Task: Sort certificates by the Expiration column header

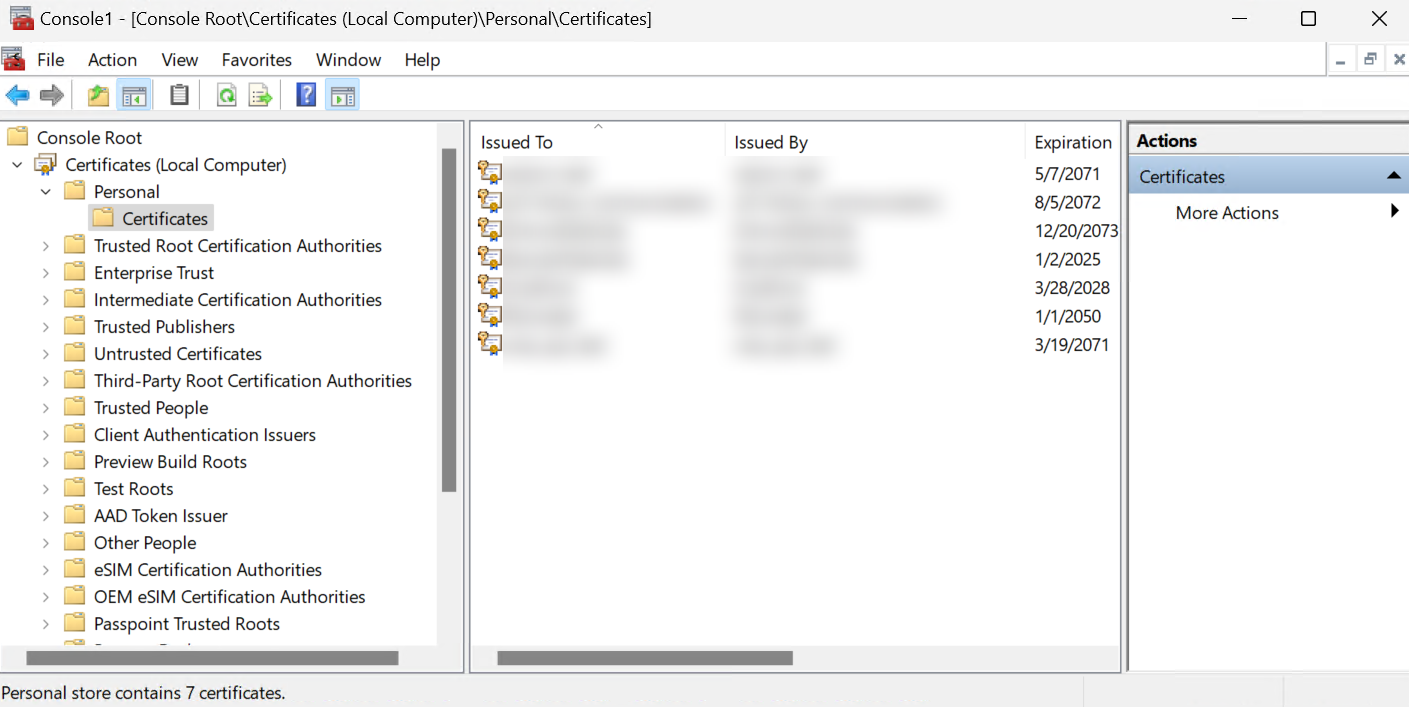Action: click(1073, 141)
